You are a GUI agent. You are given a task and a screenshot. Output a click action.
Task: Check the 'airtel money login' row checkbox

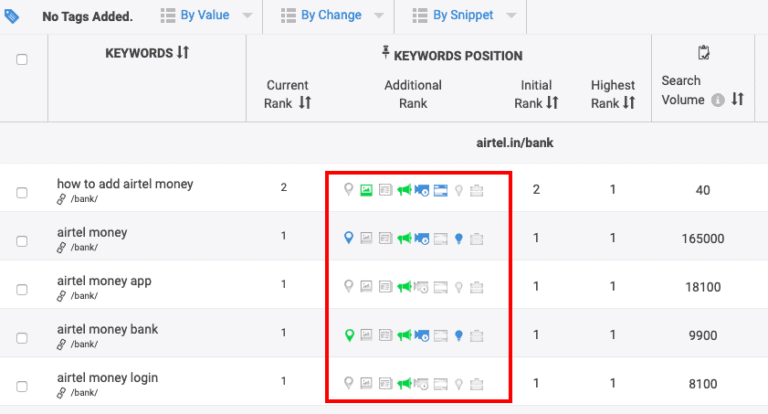22,386
